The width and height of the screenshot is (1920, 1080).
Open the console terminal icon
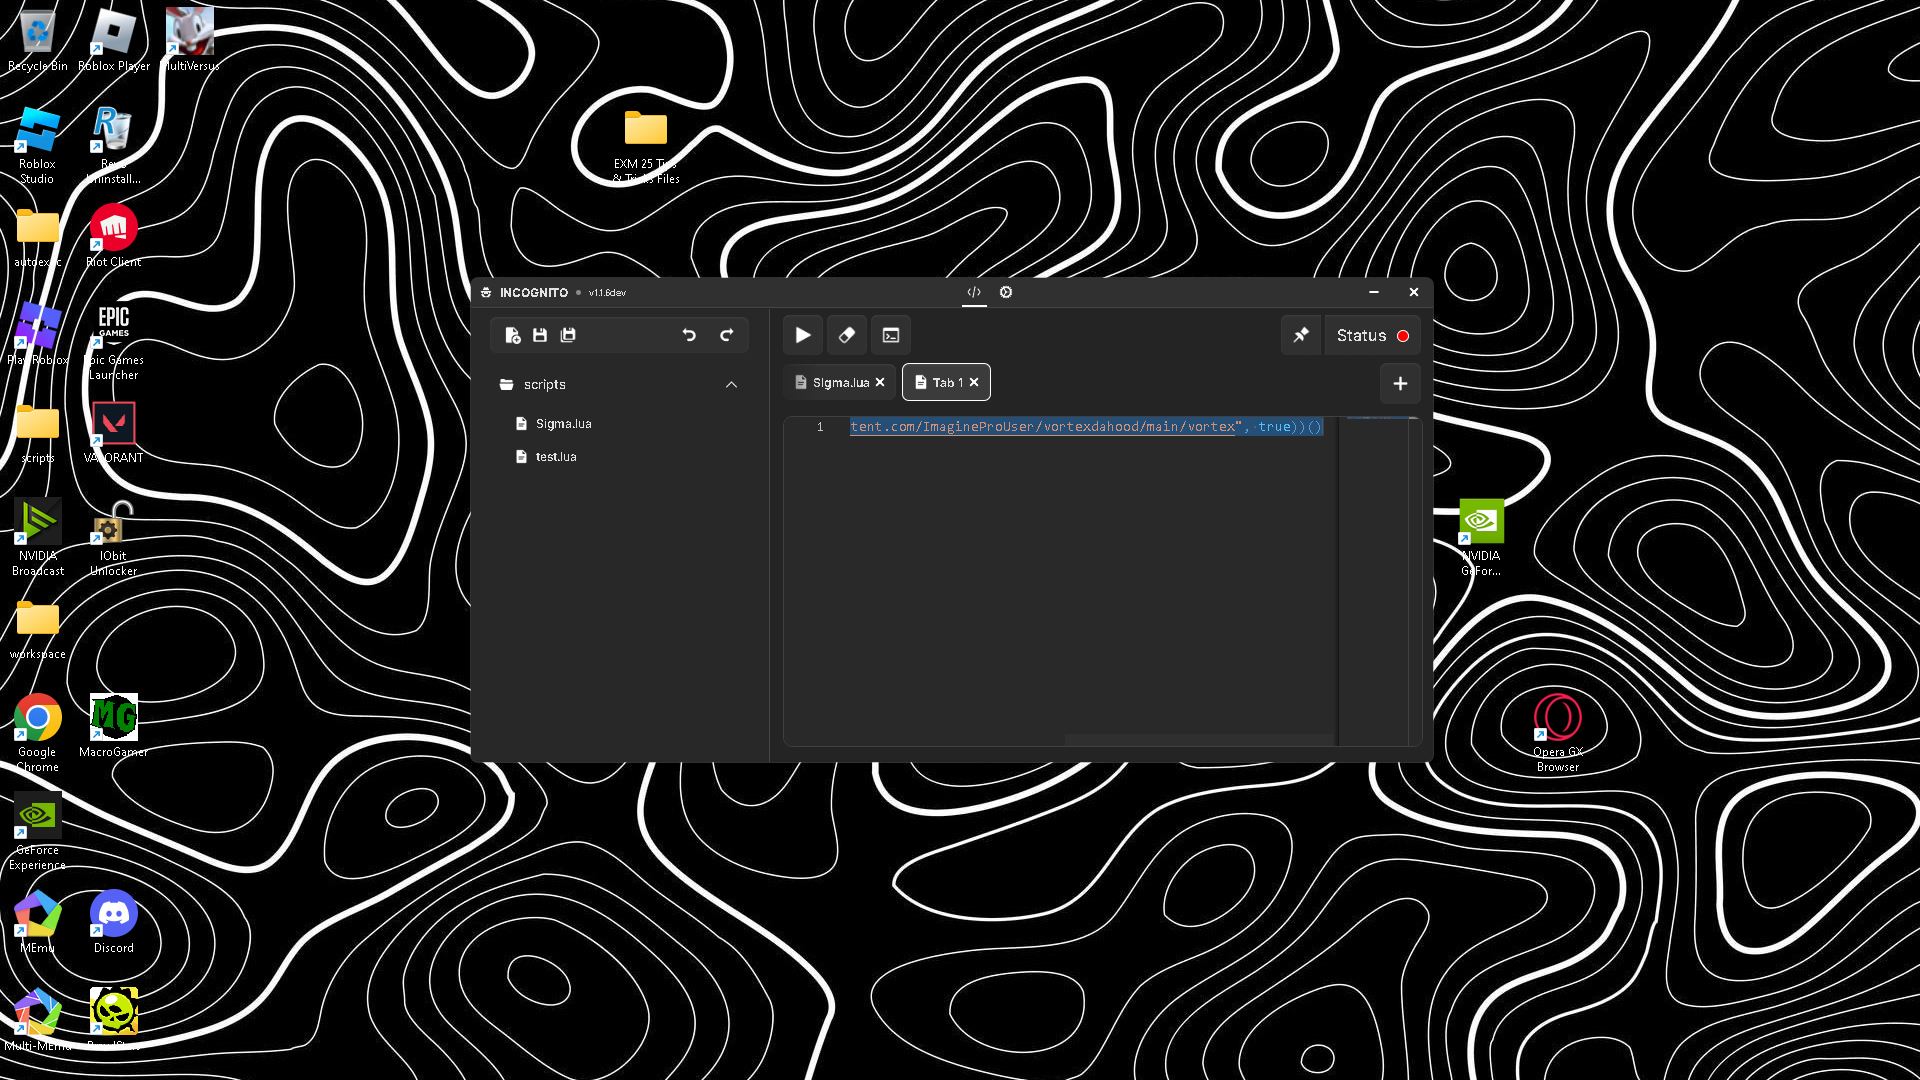coord(891,336)
